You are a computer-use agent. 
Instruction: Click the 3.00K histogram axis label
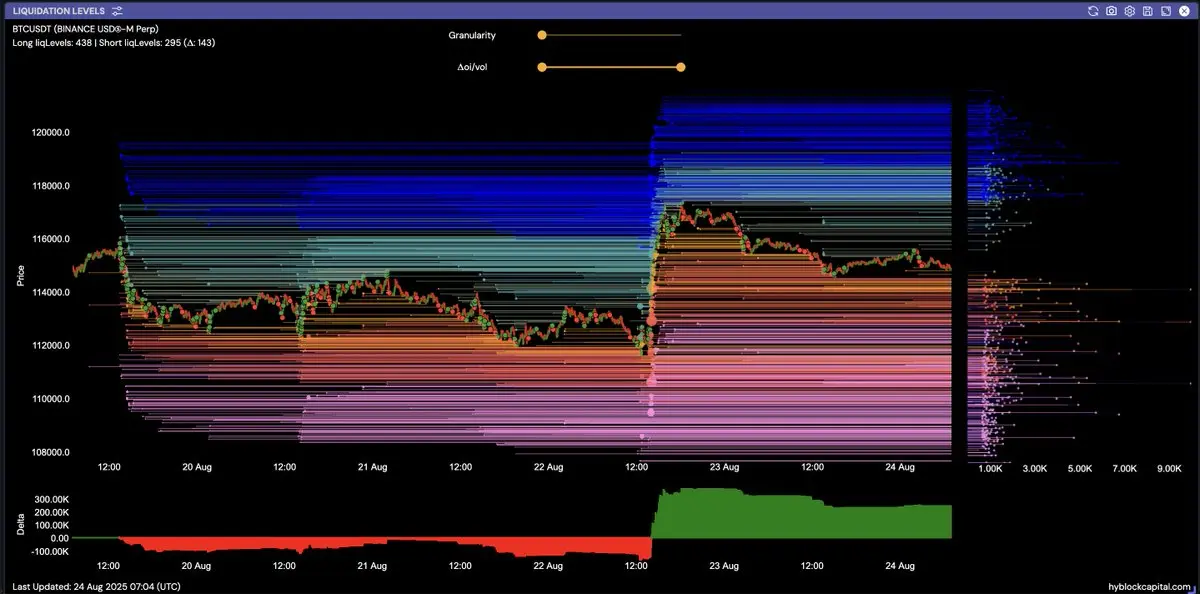(x=1034, y=468)
